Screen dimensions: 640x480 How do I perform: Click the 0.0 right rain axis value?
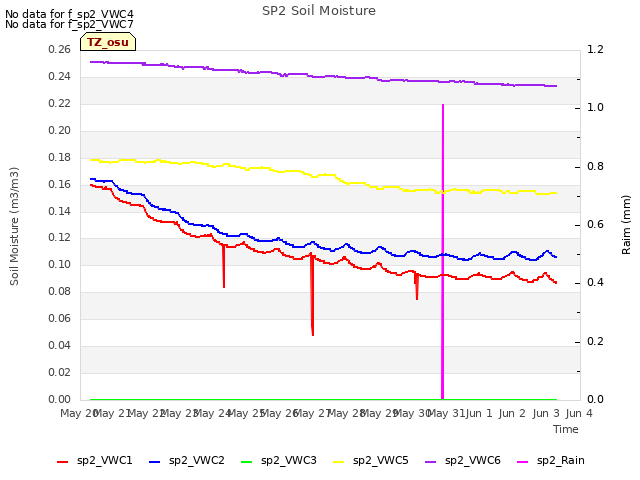tap(595, 399)
